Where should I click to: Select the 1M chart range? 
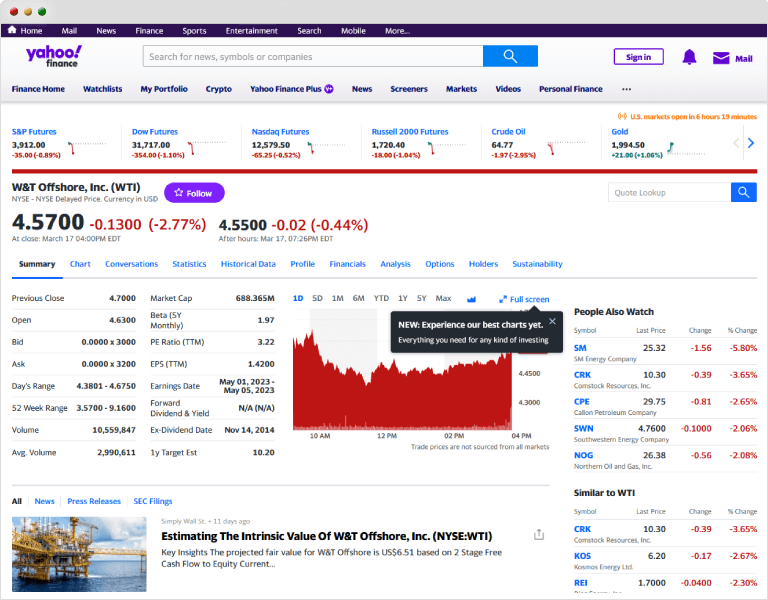pos(337,298)
